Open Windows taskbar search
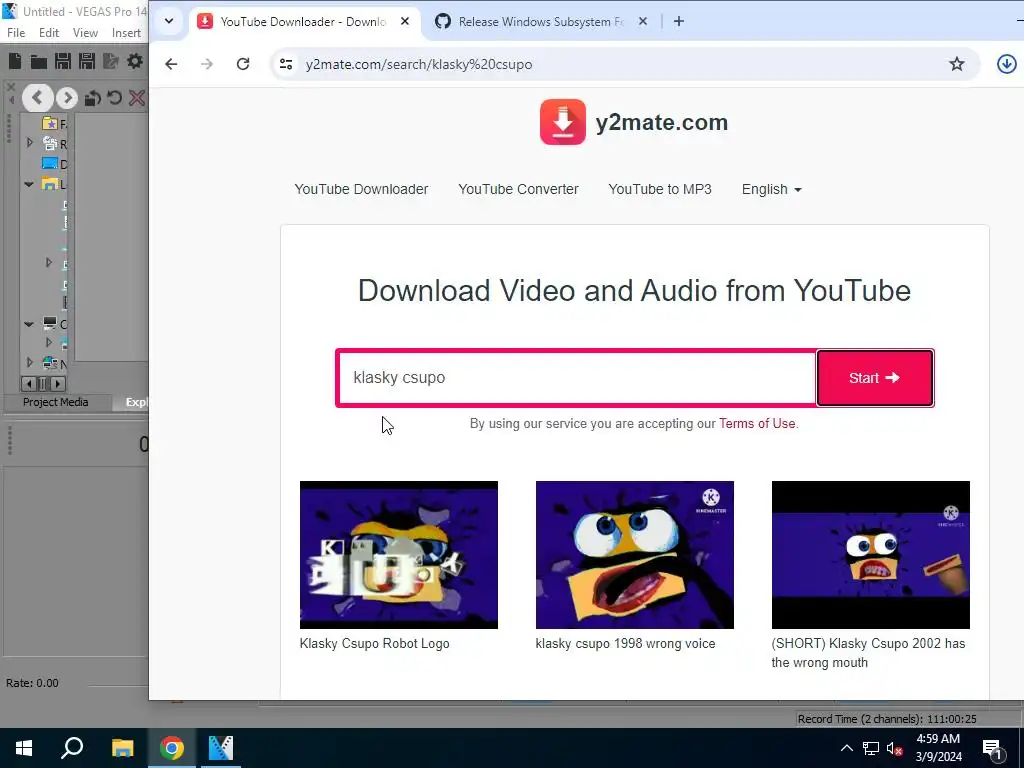Viewport: 1024px width, 768px height. 72,748
